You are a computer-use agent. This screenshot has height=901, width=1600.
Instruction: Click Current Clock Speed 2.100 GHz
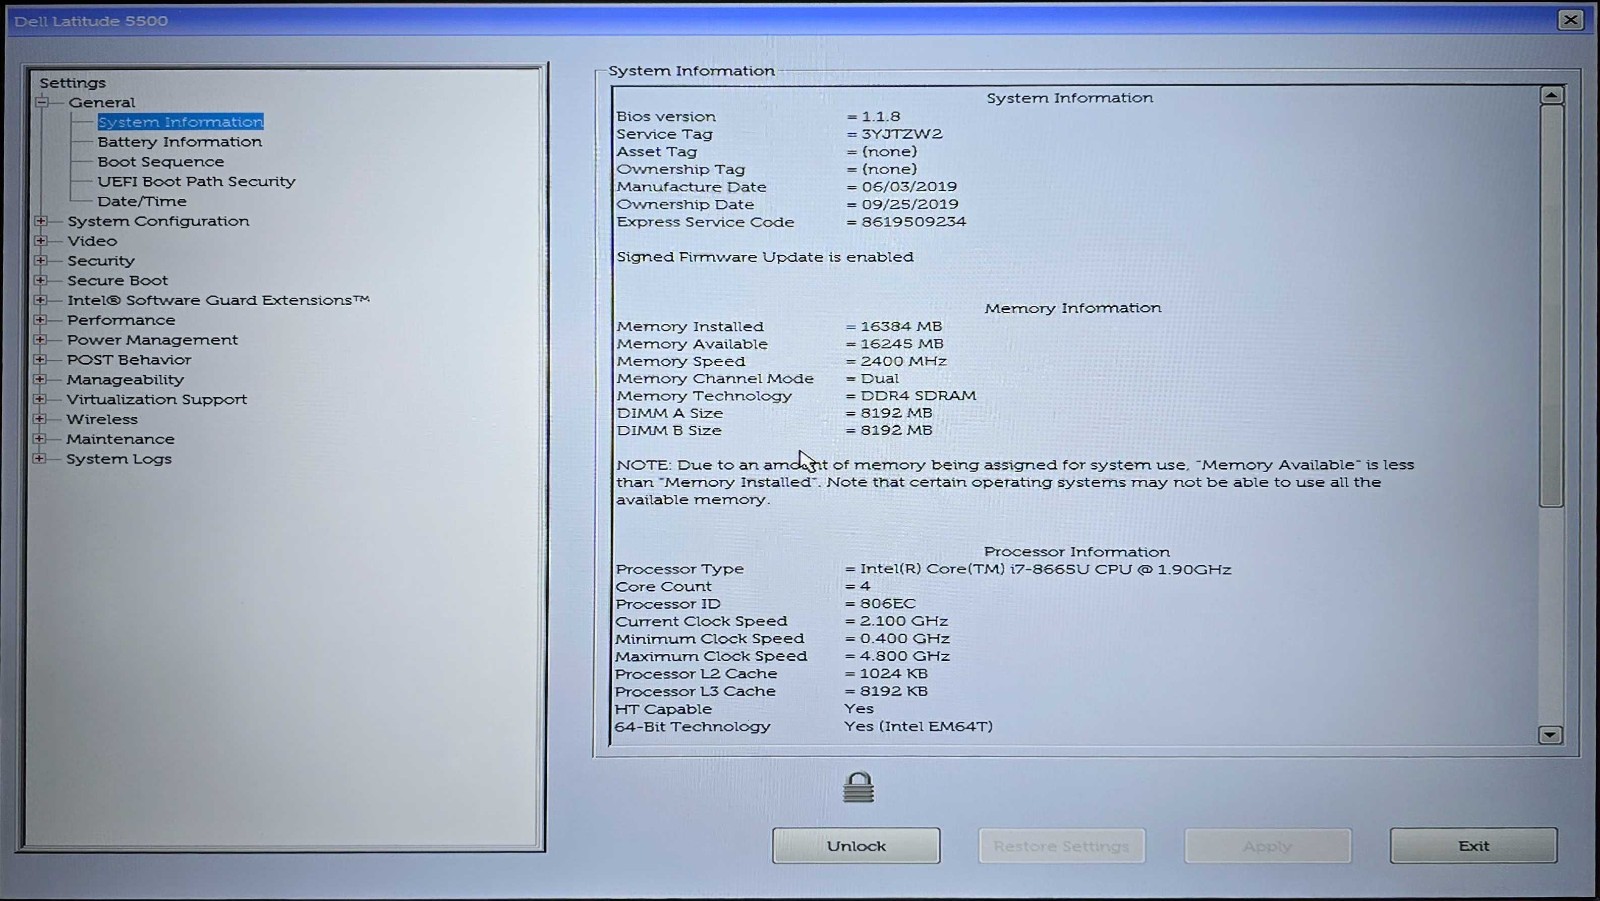[904, 621]
